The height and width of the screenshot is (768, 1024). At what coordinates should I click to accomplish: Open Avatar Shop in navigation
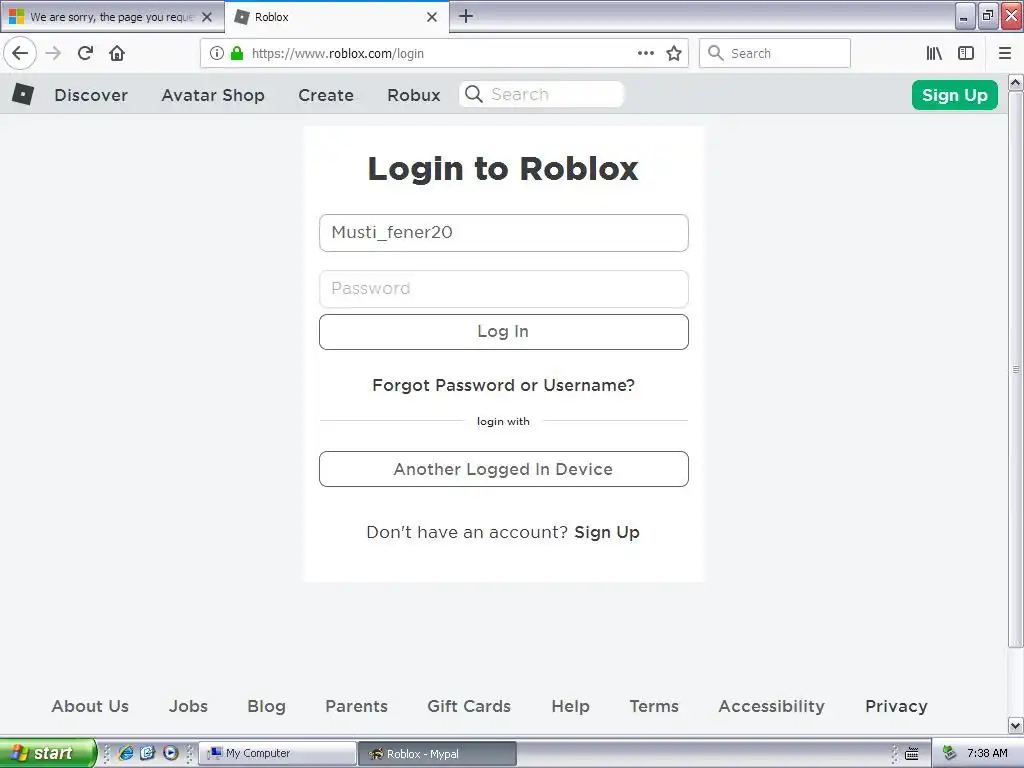pyautogui.click(x=213, y=95)
